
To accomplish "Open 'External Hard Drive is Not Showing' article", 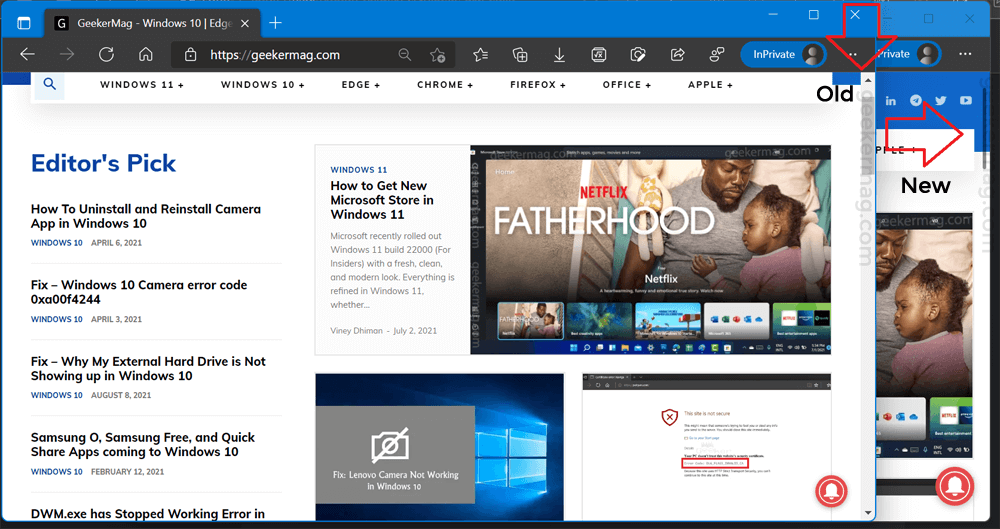I will [148, 369].
